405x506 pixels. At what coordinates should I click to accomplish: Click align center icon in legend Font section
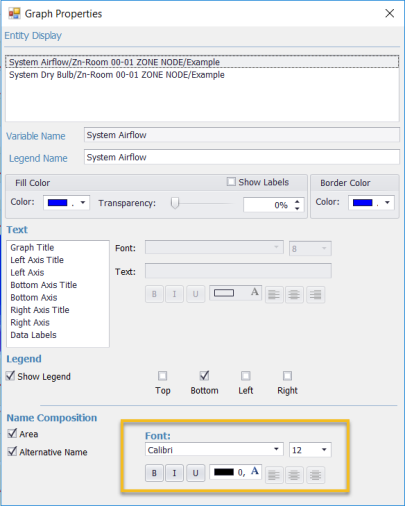coord(294,475)
